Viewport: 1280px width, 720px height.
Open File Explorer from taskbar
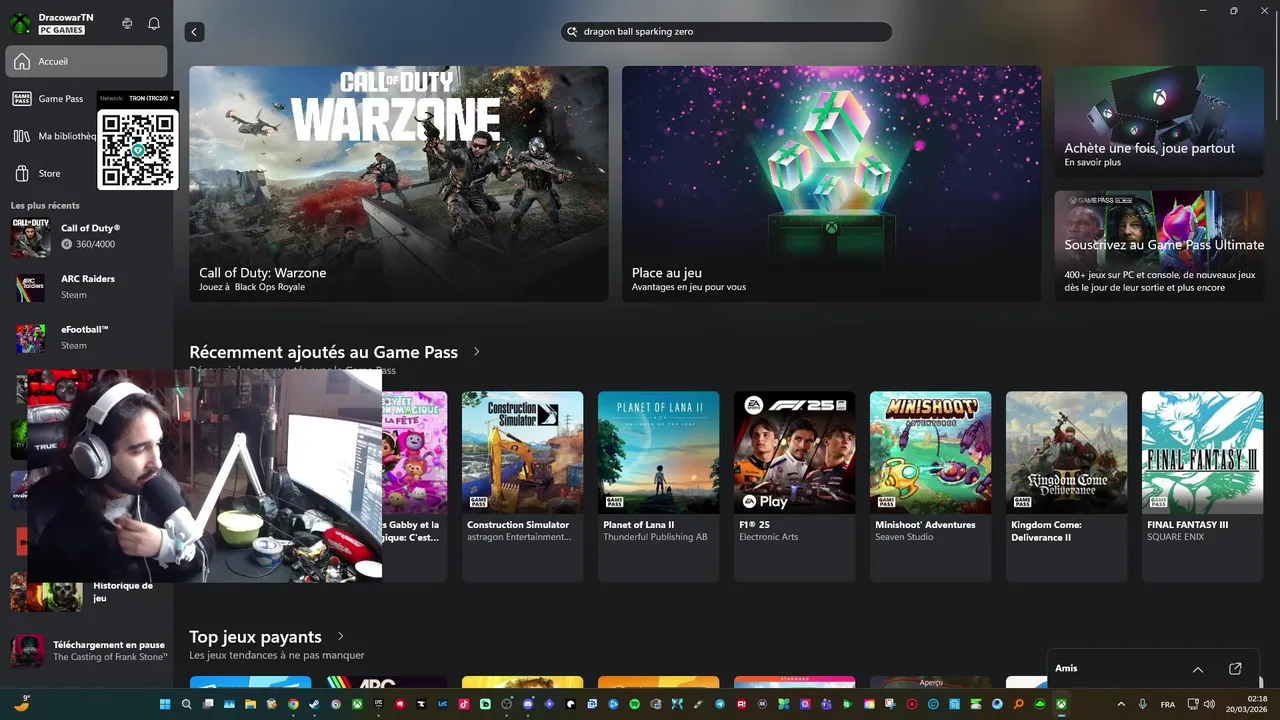point(251,704)
